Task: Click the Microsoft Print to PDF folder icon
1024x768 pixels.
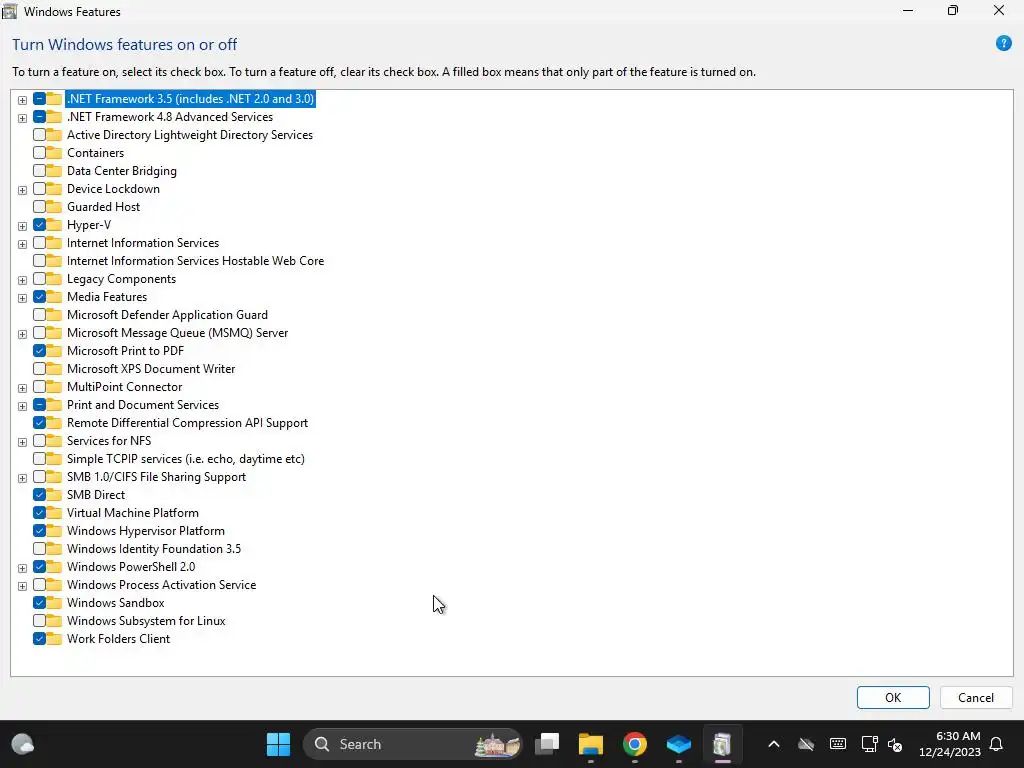Action: (x=54, y=351)
